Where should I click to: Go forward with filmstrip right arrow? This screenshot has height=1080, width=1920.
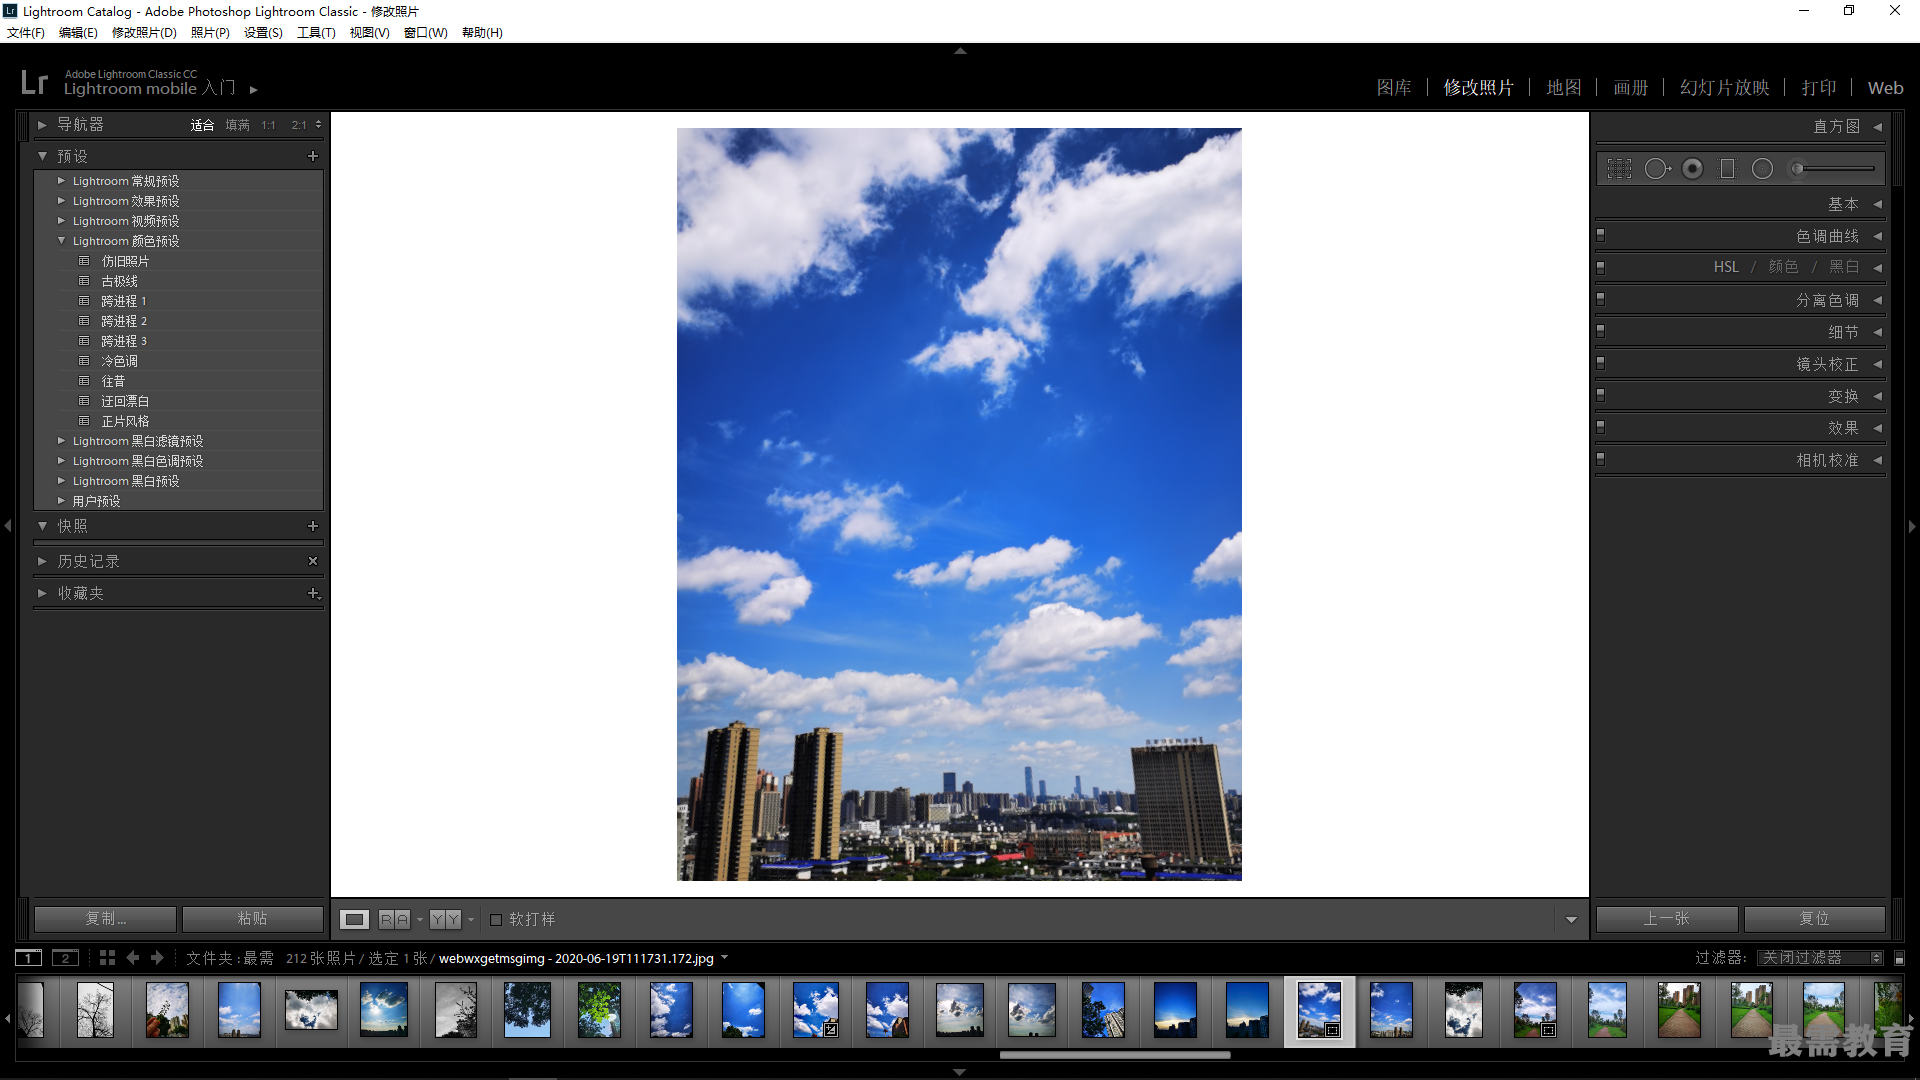coord(157,958)
